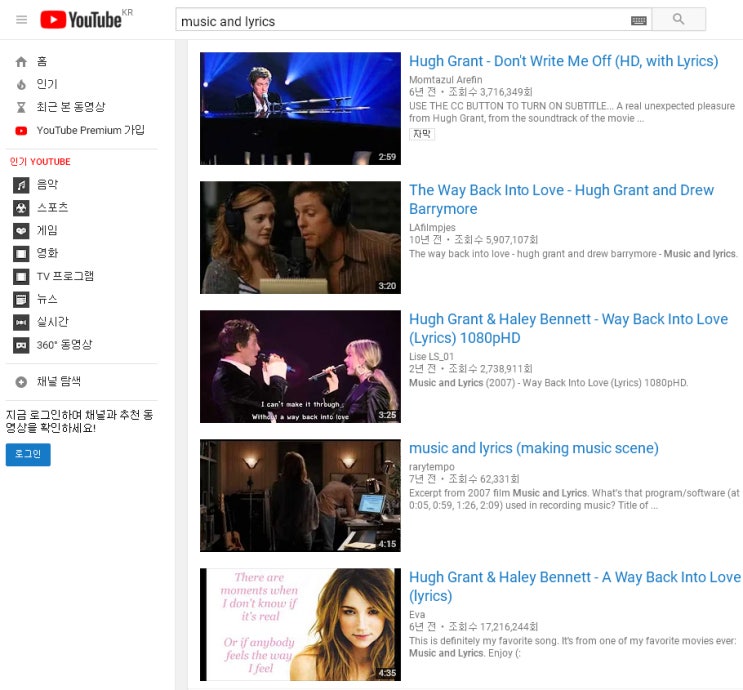Click the 자막 subtitles badge

click(422, 134)
